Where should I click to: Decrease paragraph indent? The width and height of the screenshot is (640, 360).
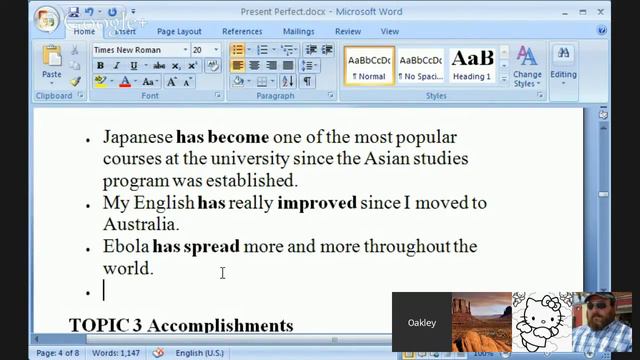[x=311, y=50]
